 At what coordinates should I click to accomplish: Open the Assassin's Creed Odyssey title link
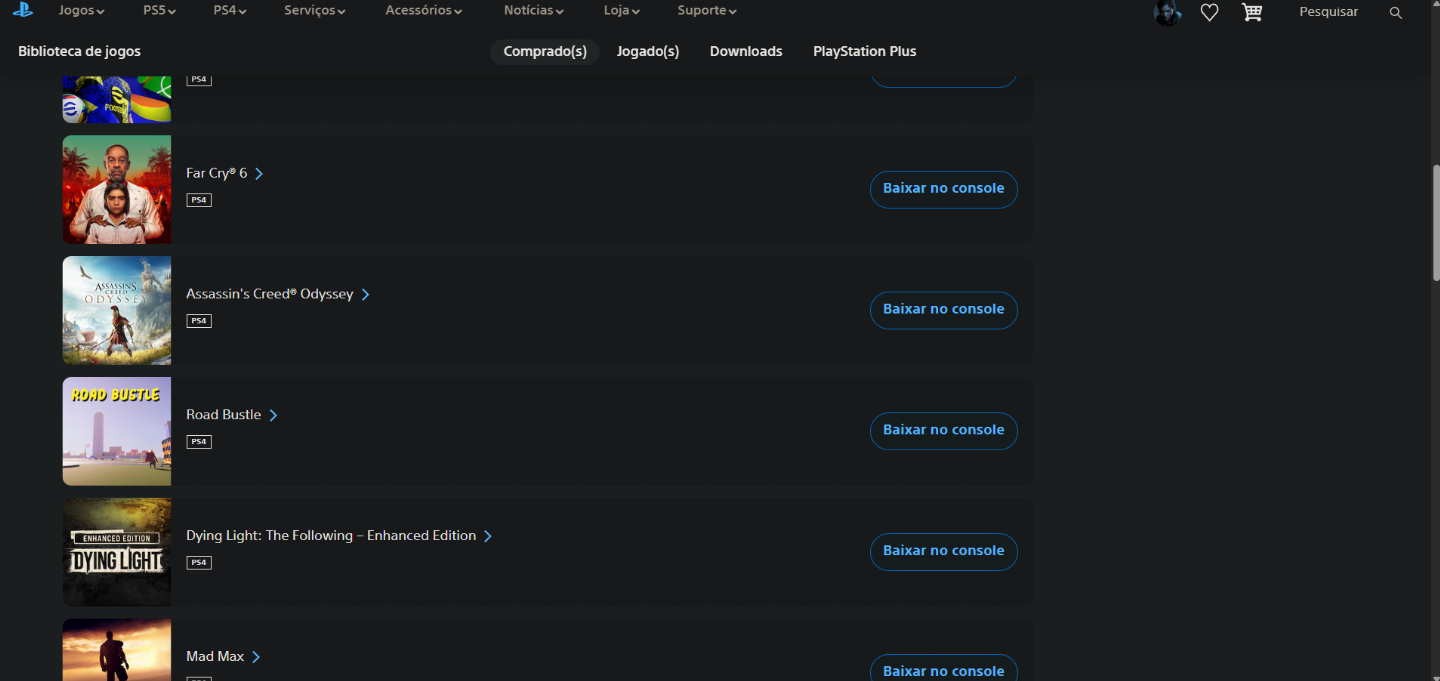point(278,295)
